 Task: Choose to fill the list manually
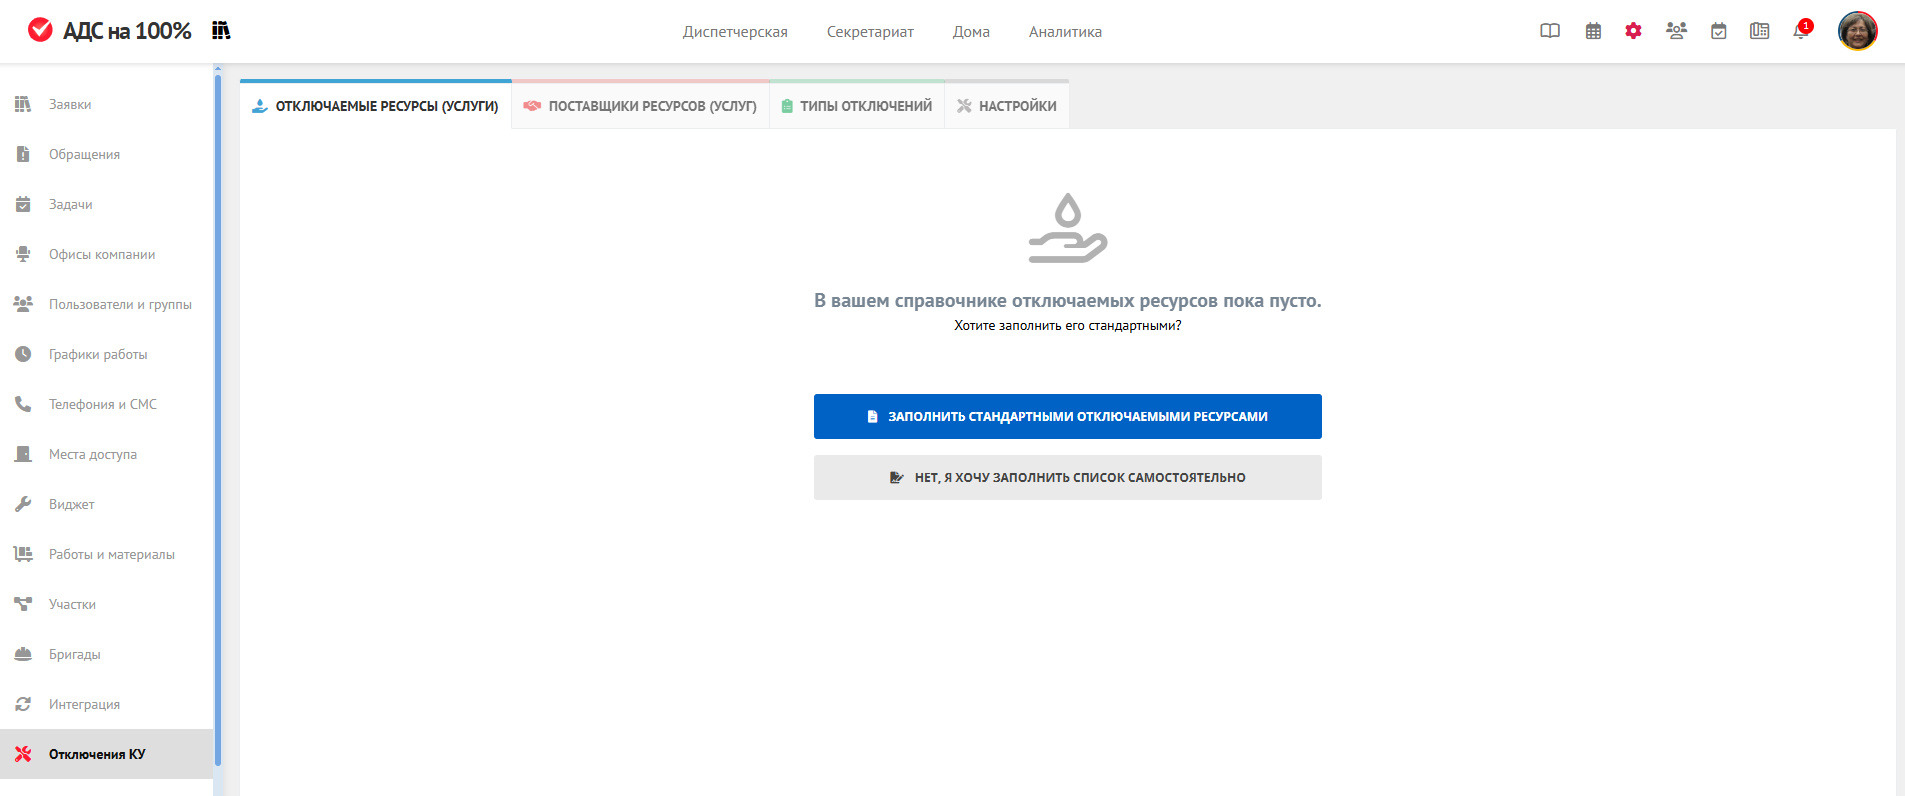coord(1067,478)
